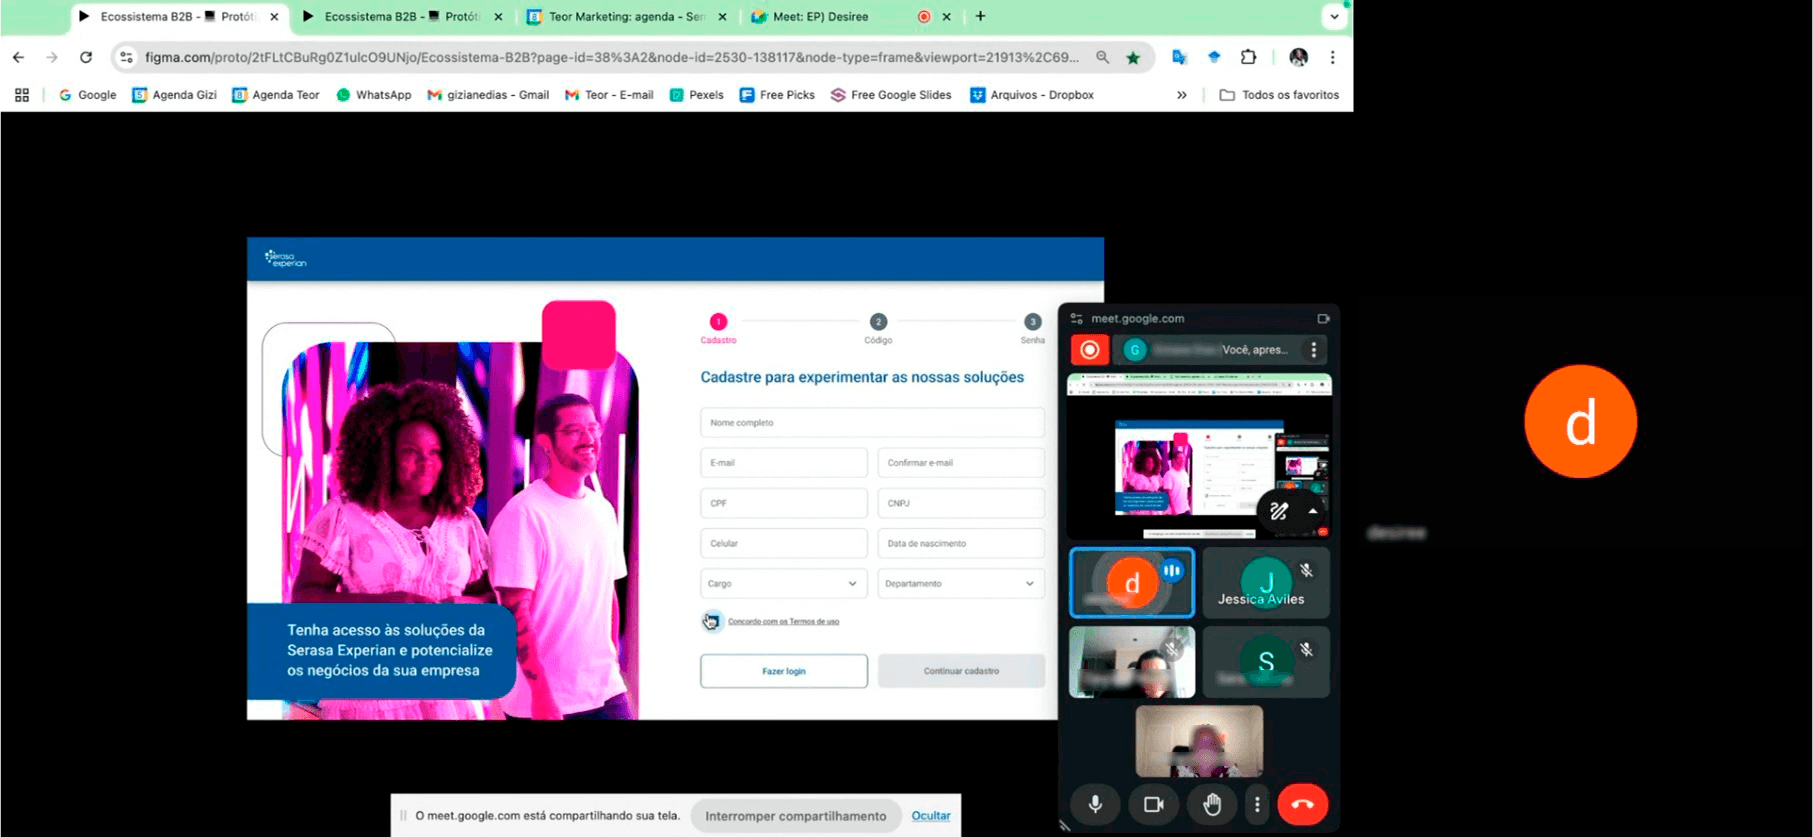Click the Fazer login button

pyautogui.click(x=784, y=671)
